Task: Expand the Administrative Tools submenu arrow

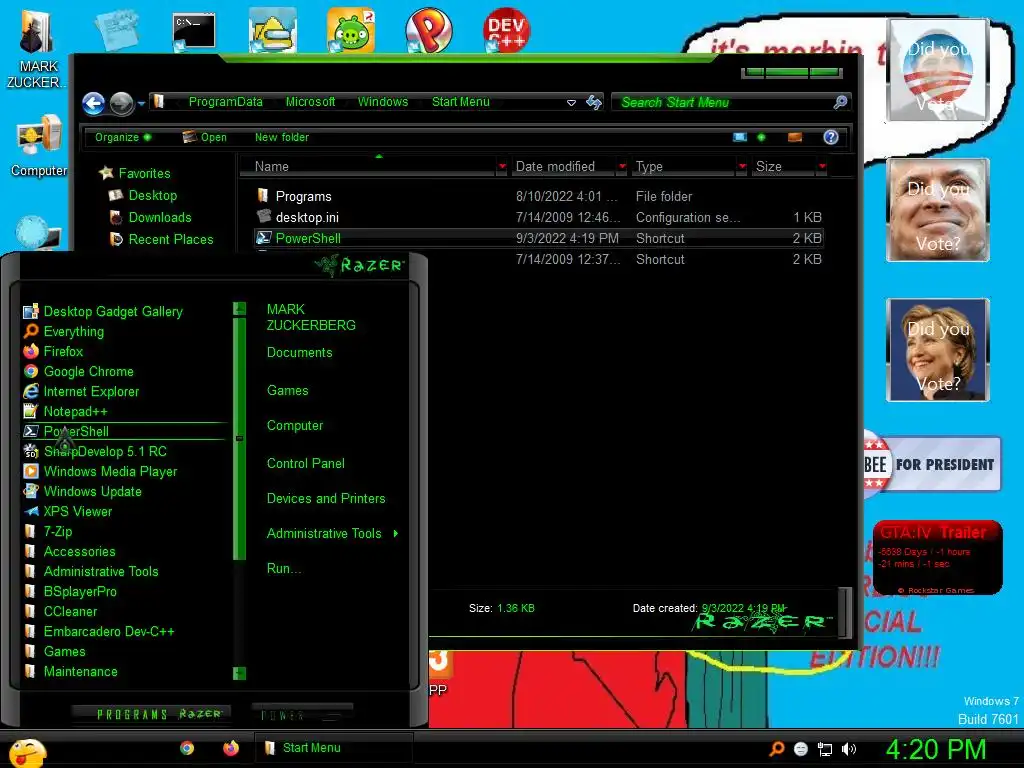Action: pyautogui.click(x=396, y=534)
